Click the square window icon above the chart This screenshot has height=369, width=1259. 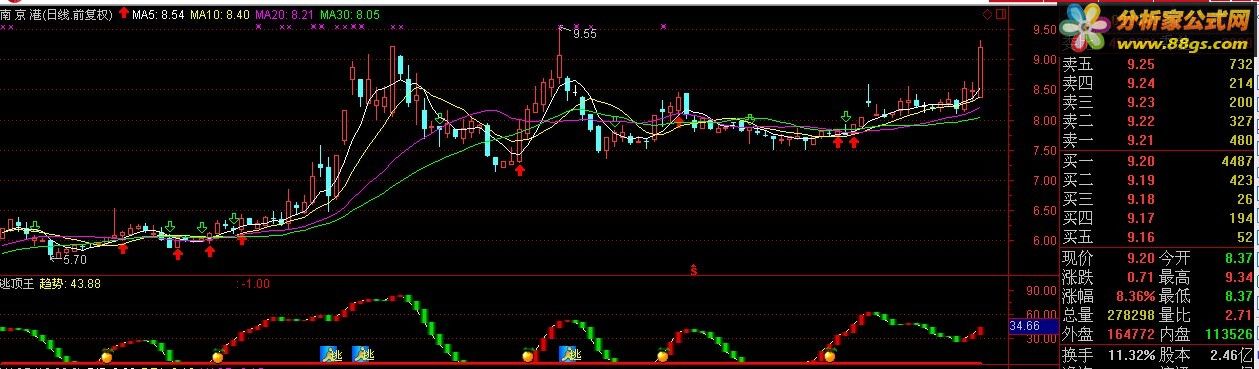pos(999,15)
